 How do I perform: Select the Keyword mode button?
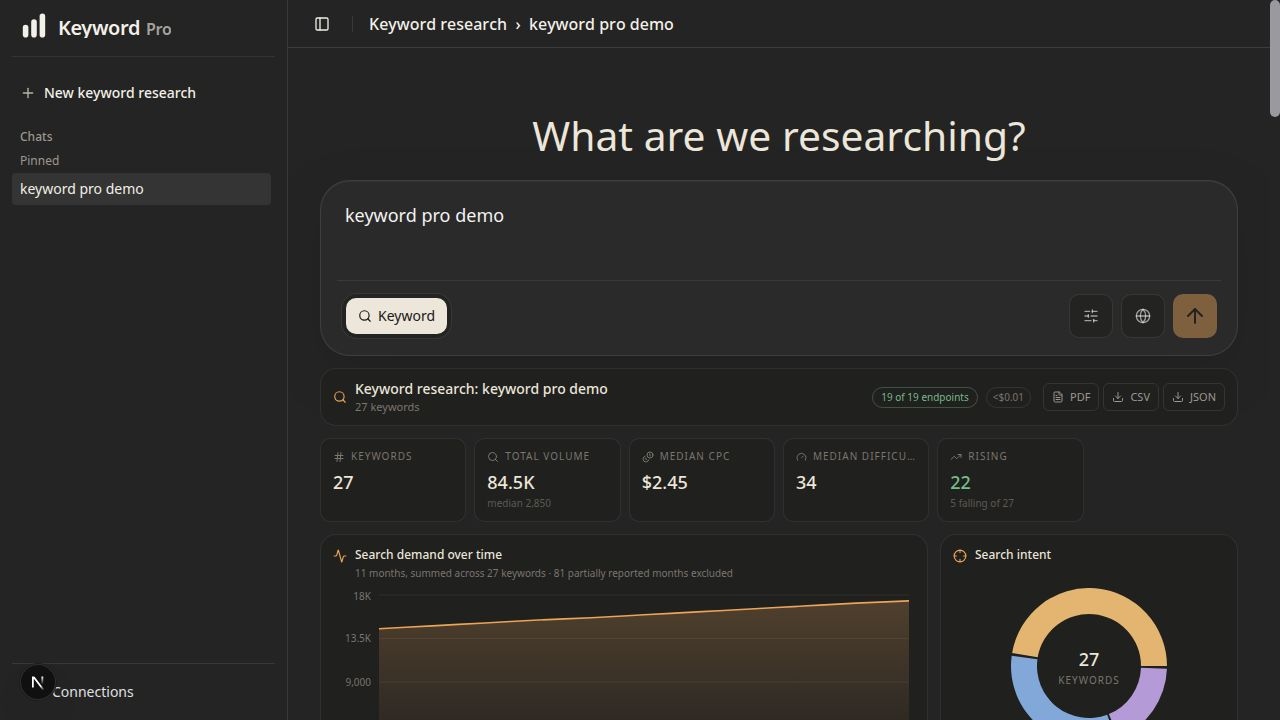[x=397, y=316]
